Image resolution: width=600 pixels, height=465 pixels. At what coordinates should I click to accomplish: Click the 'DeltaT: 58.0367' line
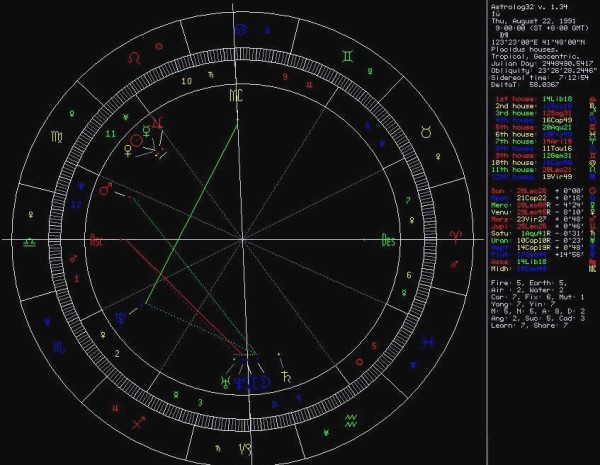point(525,85)
